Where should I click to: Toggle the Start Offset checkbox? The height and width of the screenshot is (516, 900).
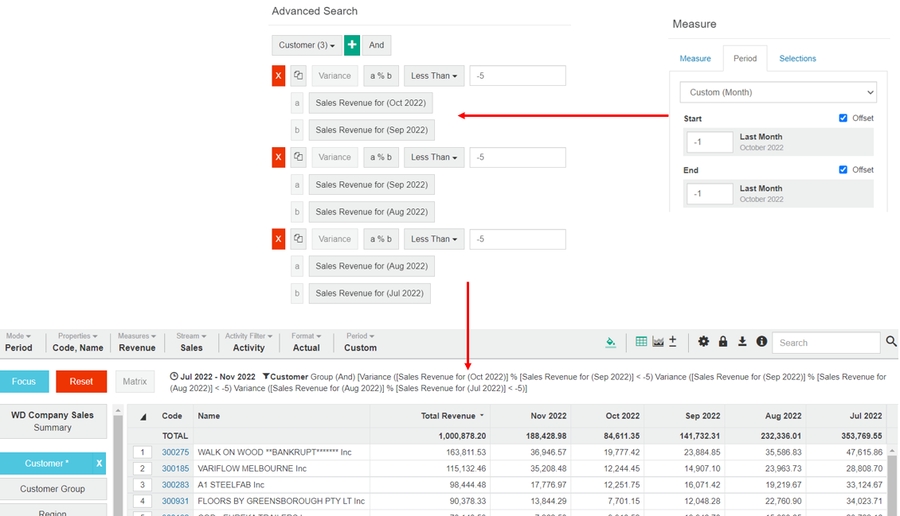tap(845, 118)
